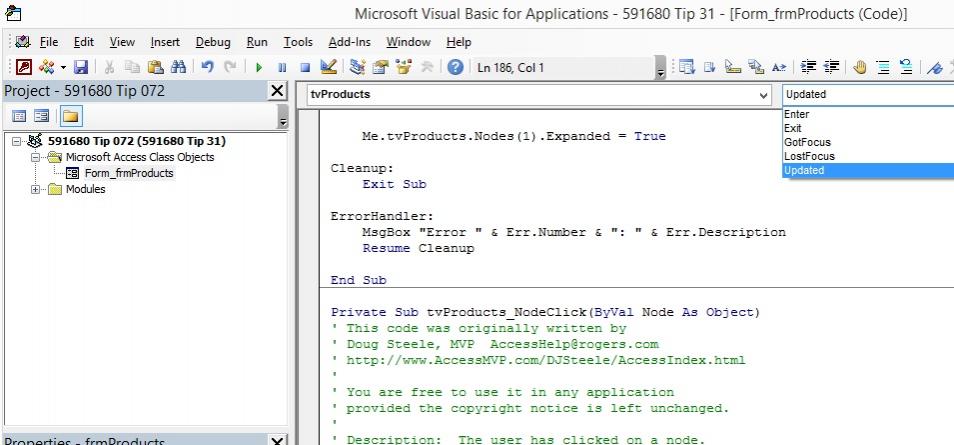Click the Uncomment Block icon
The image size is (954, 445).
click(x=906, y=67)
